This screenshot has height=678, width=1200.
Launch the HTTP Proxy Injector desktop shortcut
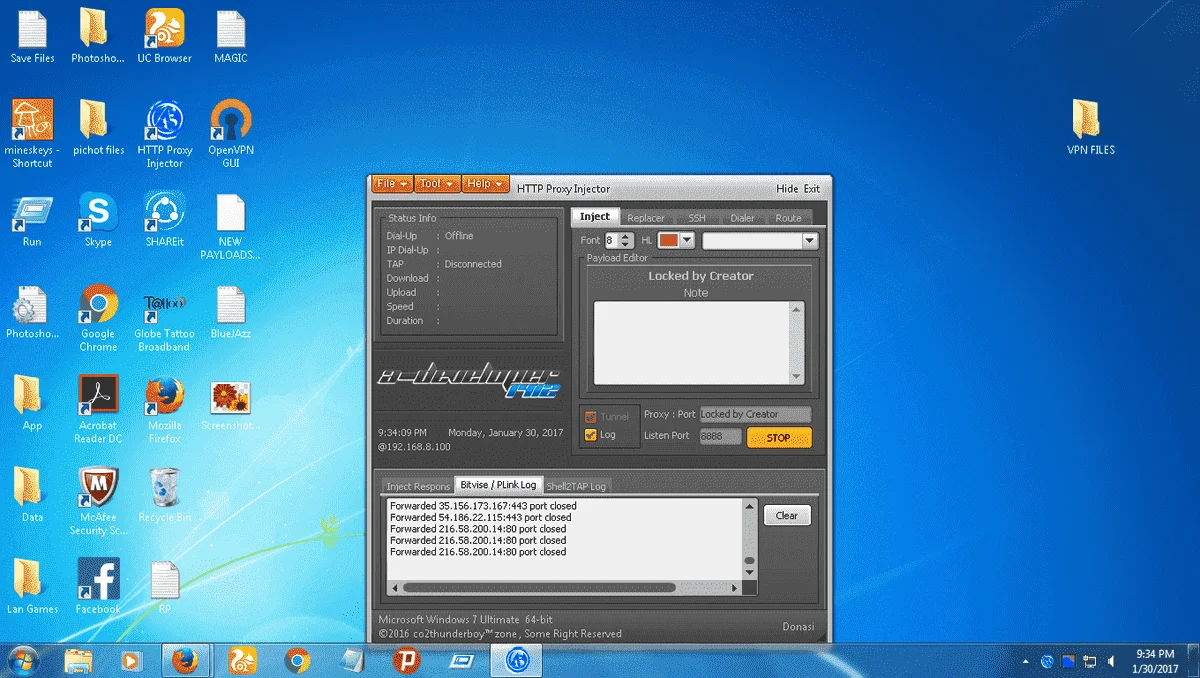pyautogui.click(x=164, y=133)
